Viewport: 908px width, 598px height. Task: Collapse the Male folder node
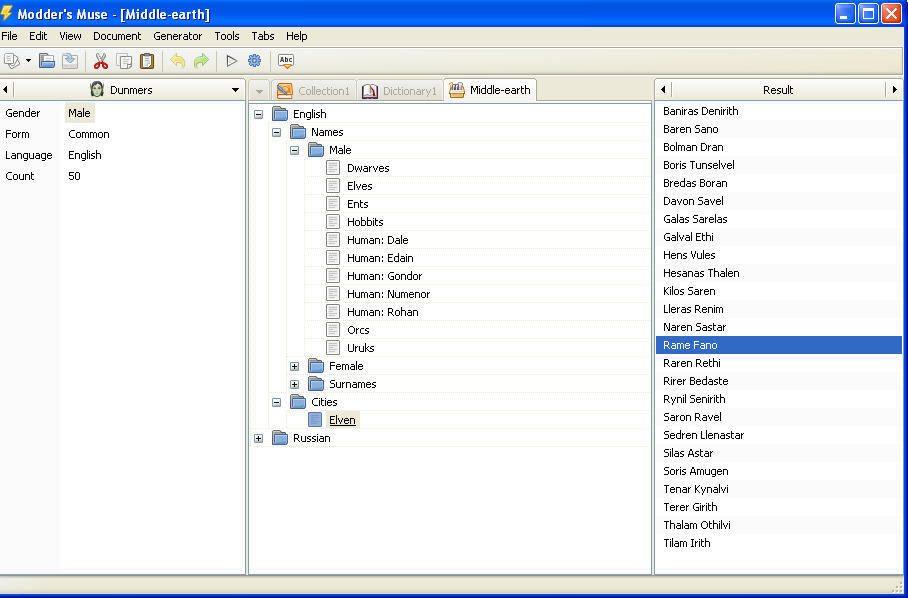coord(294,150)
